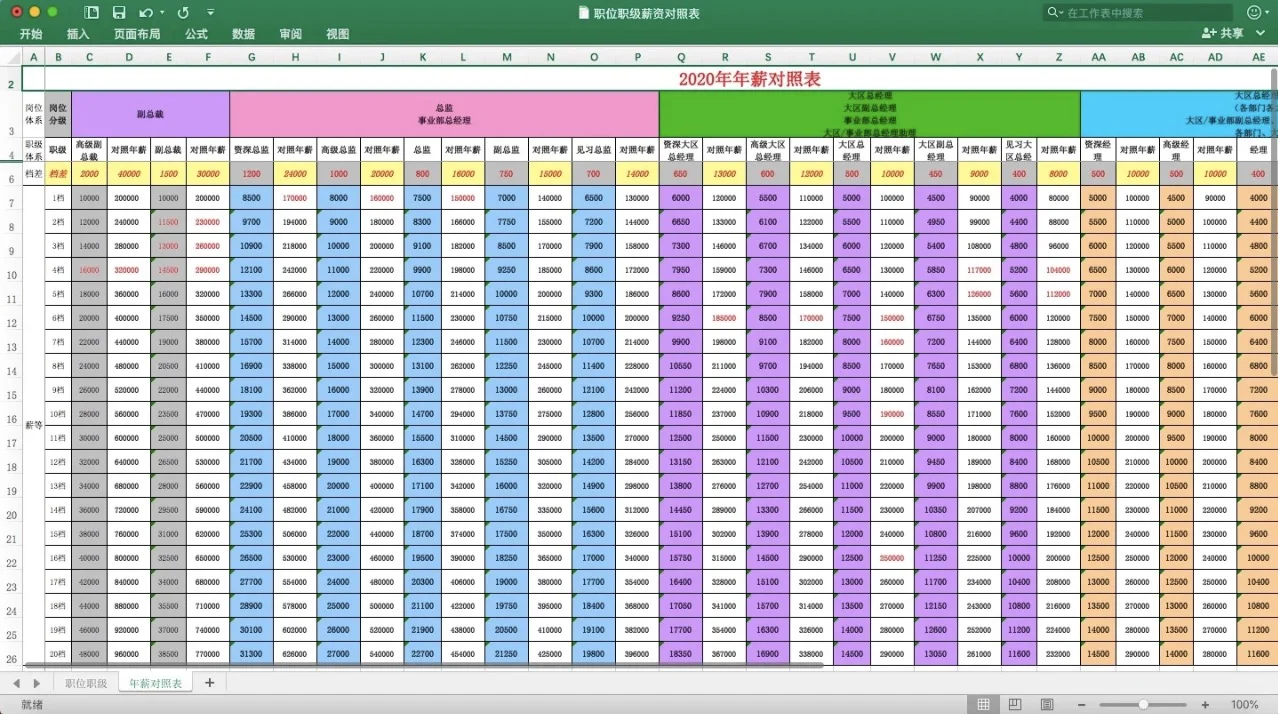
Task: Click the pink 总监 事业部总经理 merged header
Action: click(444, 115)
